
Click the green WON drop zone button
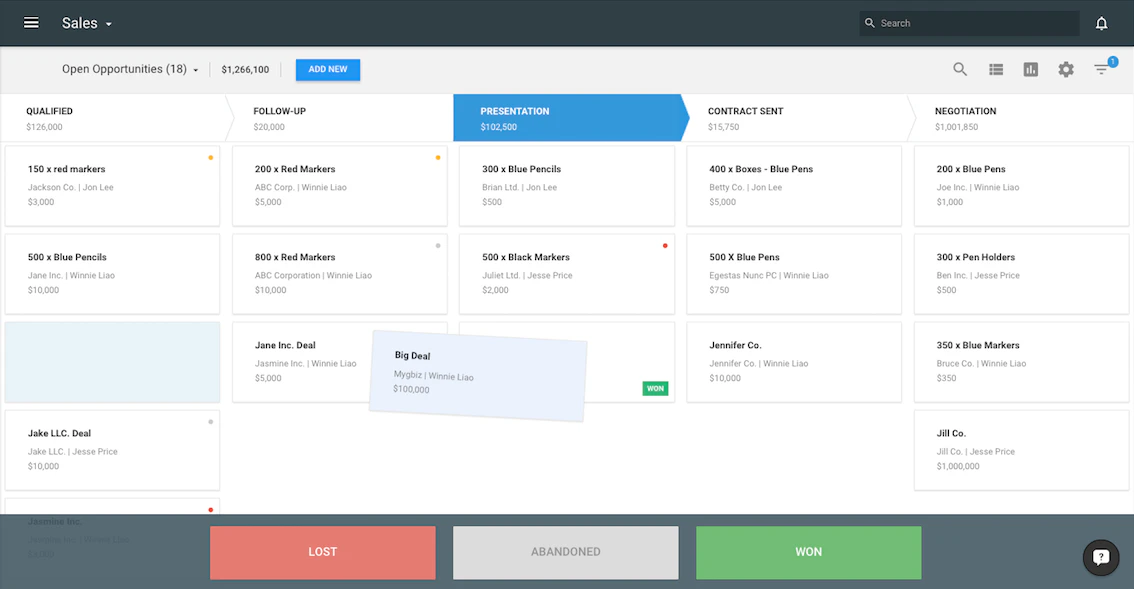(809, 552)
